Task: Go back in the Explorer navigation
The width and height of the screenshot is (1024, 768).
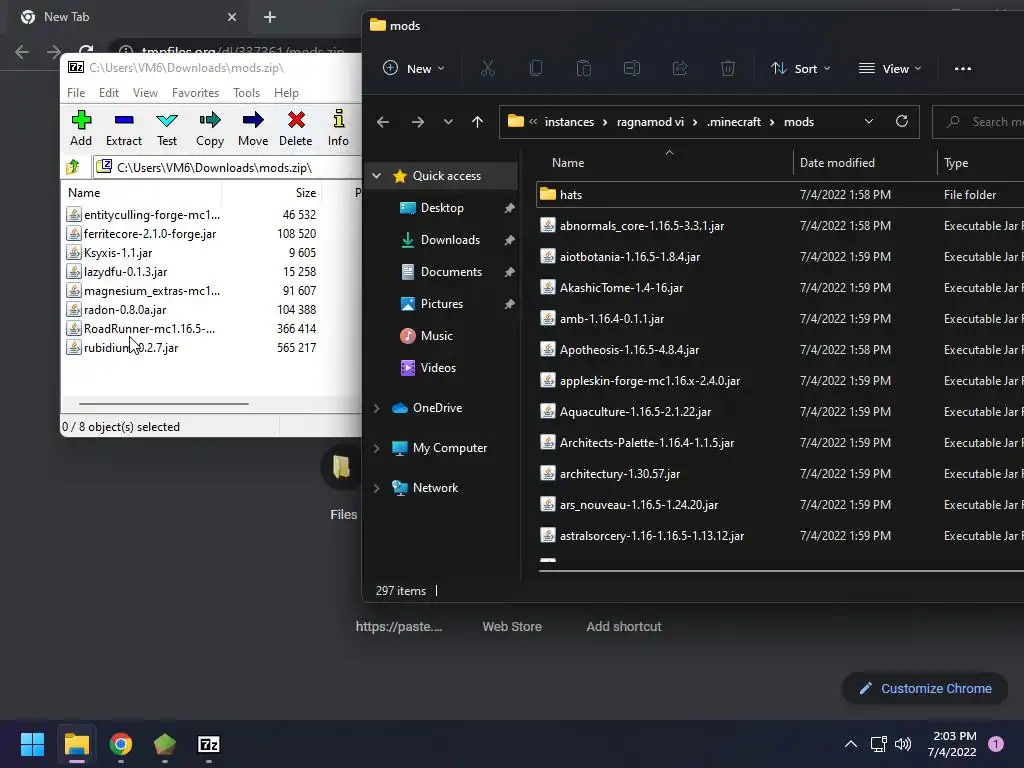Action: pyautogui.click(x=383, y=122)
